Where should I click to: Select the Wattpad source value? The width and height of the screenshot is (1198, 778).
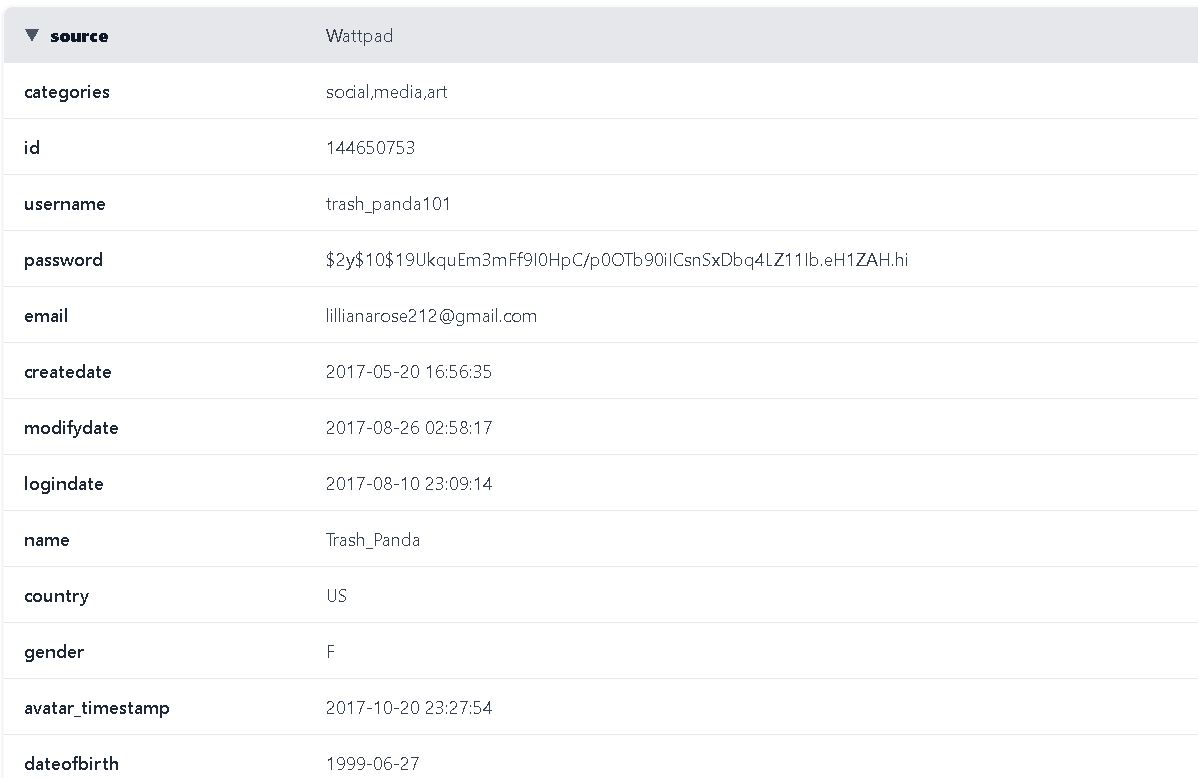tap(359, 36)
